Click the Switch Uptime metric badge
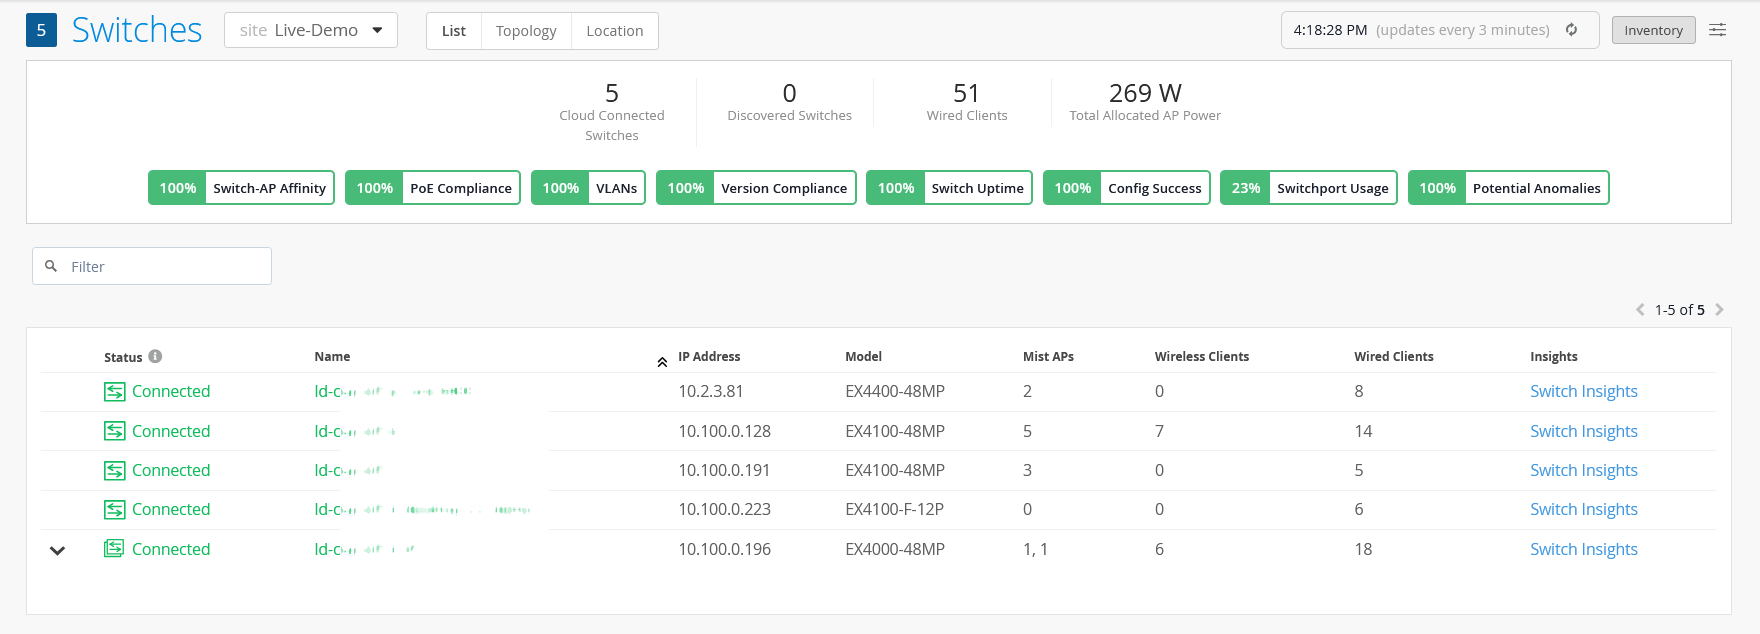Image resolution: width=1760 pixels, height=634 pixels. click(x=949, y=188)
